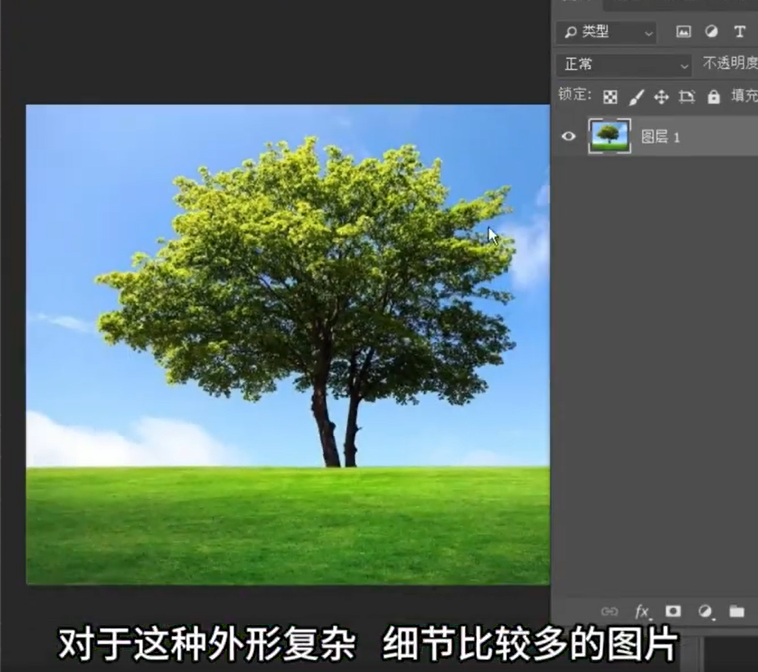
Task: Hide 图层 1 with eye icon
Action: click(568, 136)
